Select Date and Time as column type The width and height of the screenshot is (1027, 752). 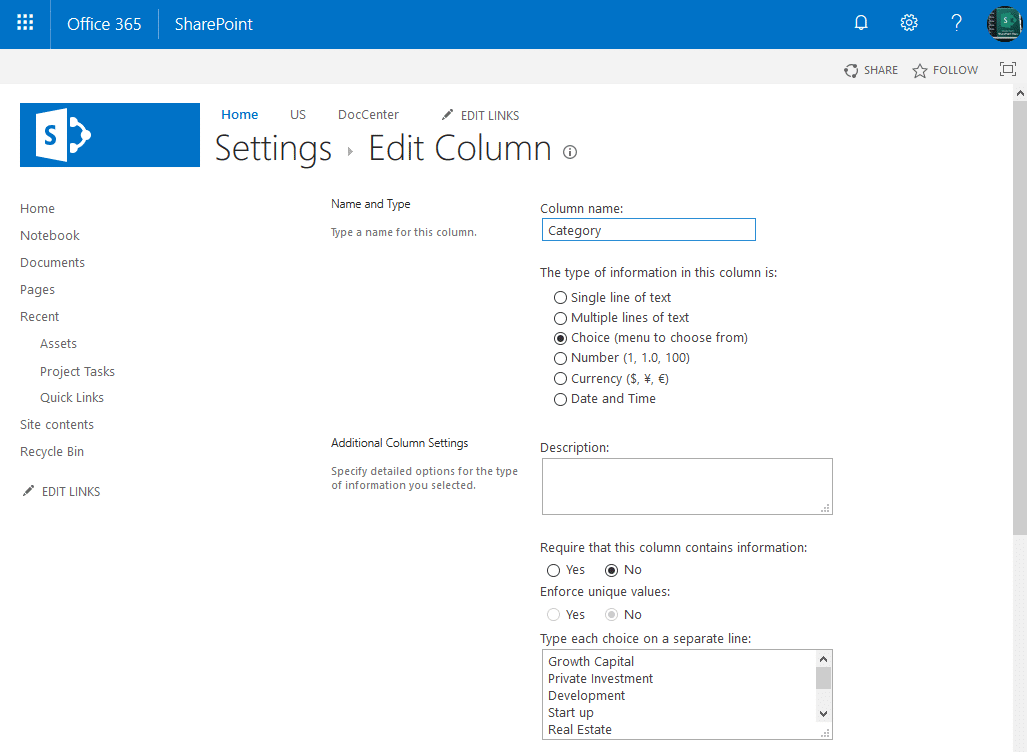(x=560, y=399)
